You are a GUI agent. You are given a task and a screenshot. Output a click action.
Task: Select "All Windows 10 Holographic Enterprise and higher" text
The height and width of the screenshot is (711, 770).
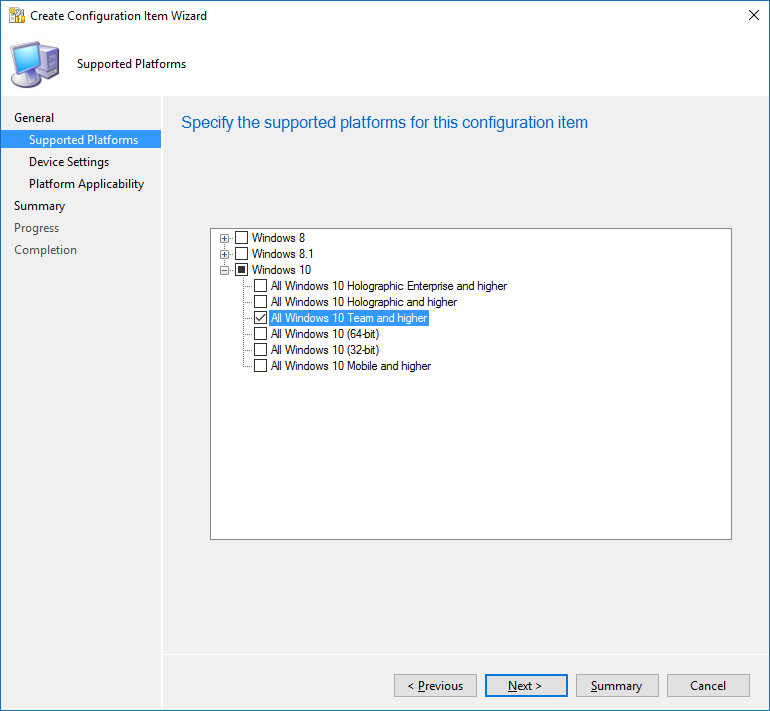tap(389, 286)
